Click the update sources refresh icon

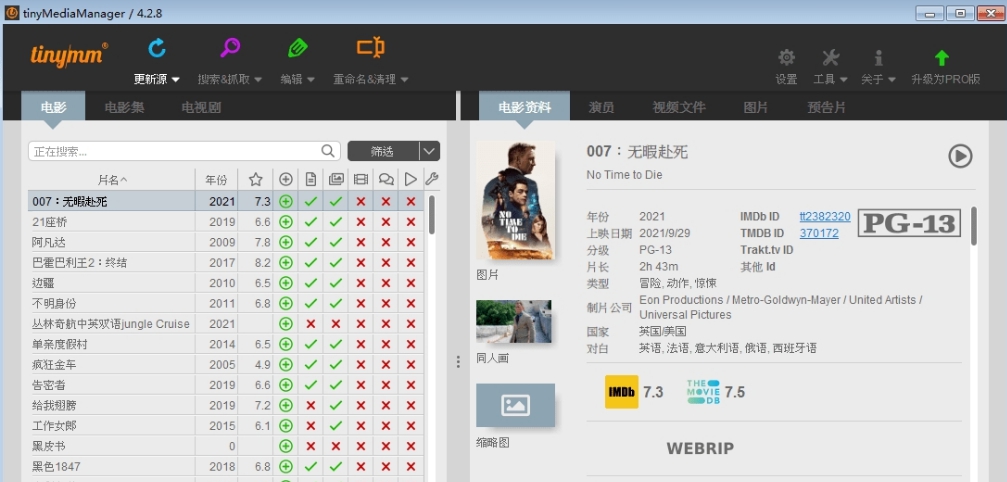point(157,48)
